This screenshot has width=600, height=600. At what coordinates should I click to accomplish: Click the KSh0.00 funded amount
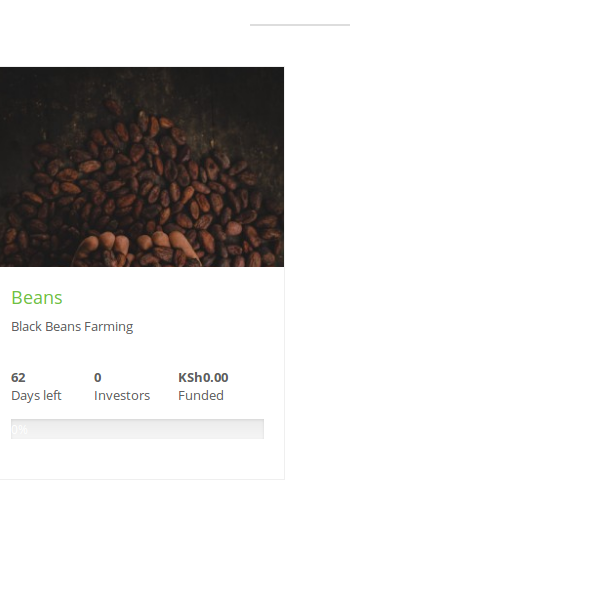coord(203,378)
